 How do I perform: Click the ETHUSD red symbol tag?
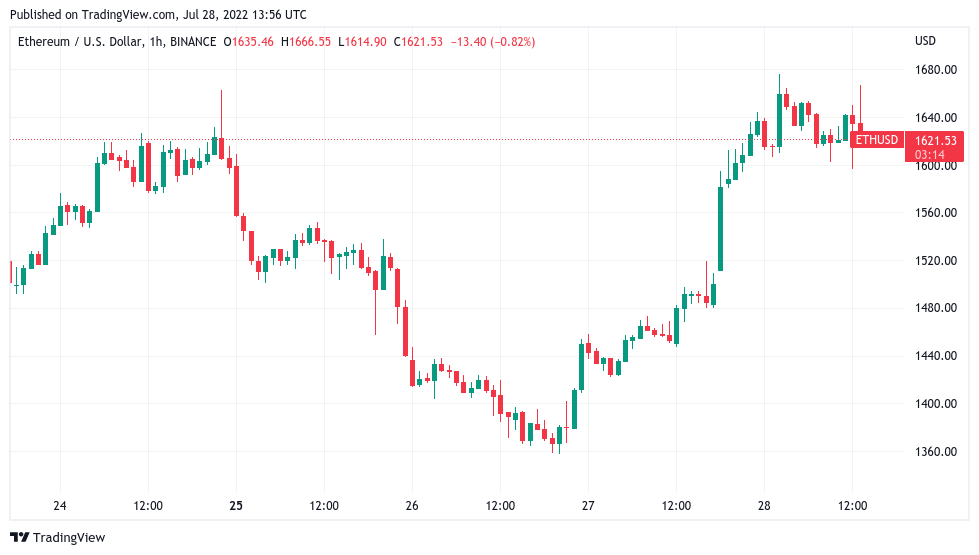[877, 140]
